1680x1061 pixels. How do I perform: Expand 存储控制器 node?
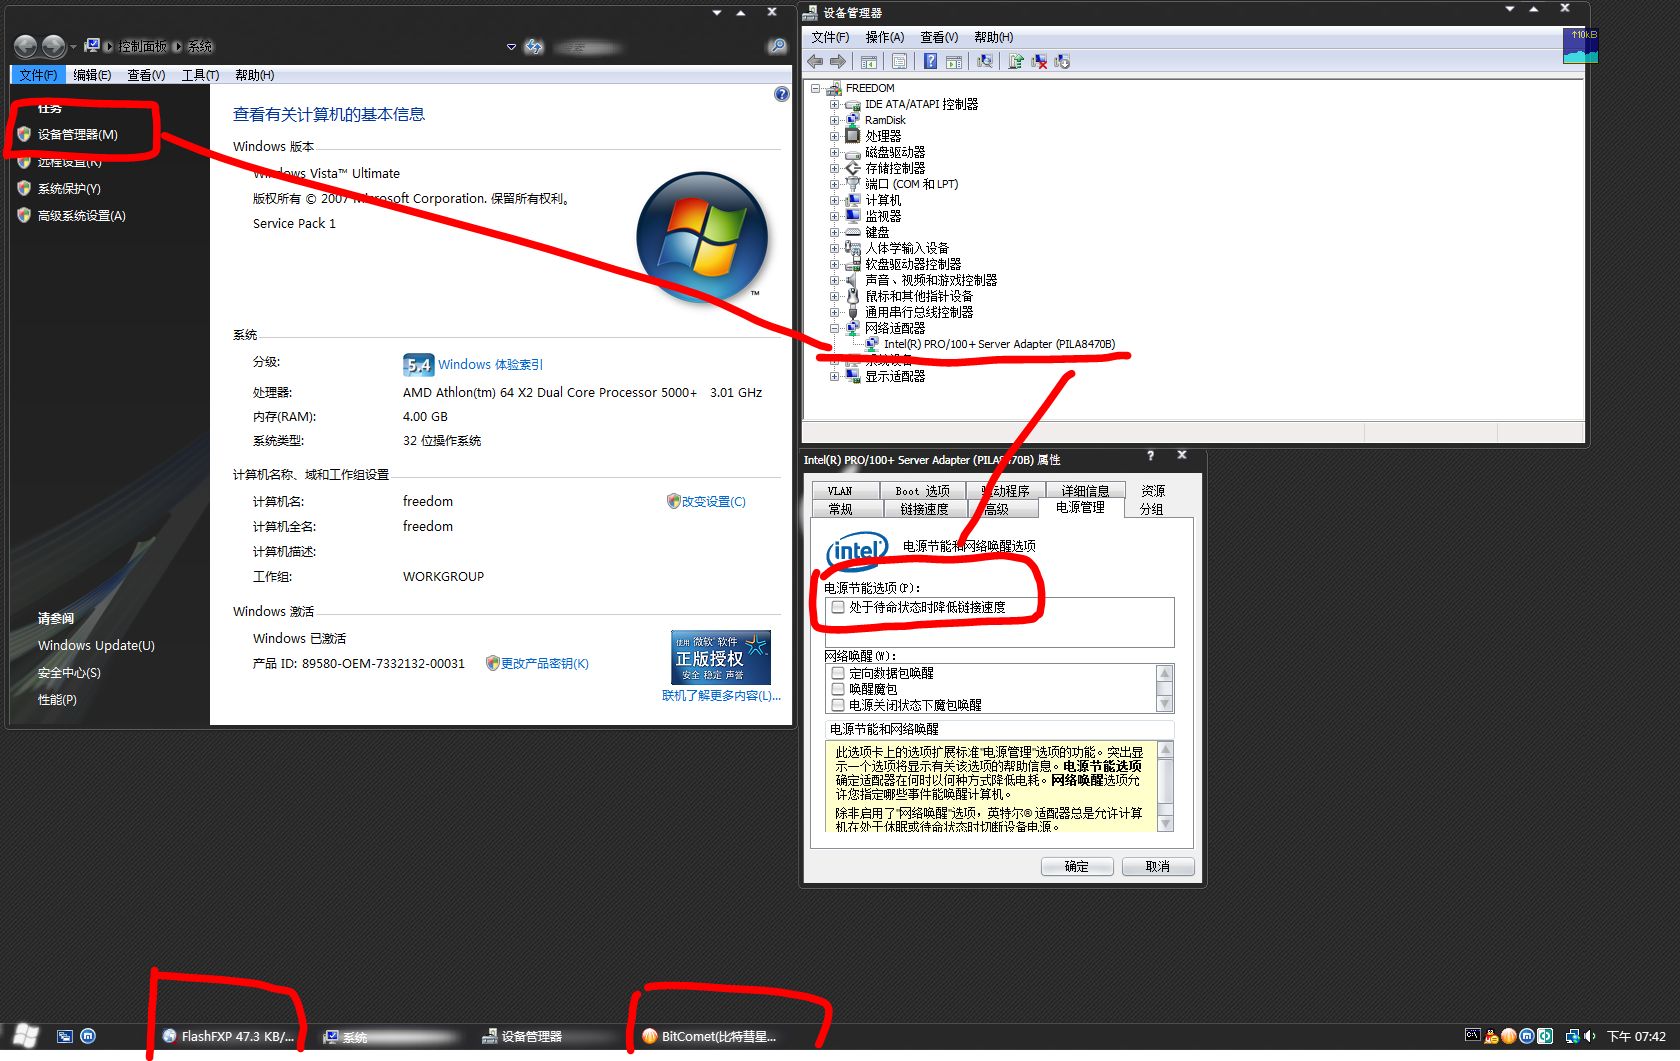pos(834,168)
